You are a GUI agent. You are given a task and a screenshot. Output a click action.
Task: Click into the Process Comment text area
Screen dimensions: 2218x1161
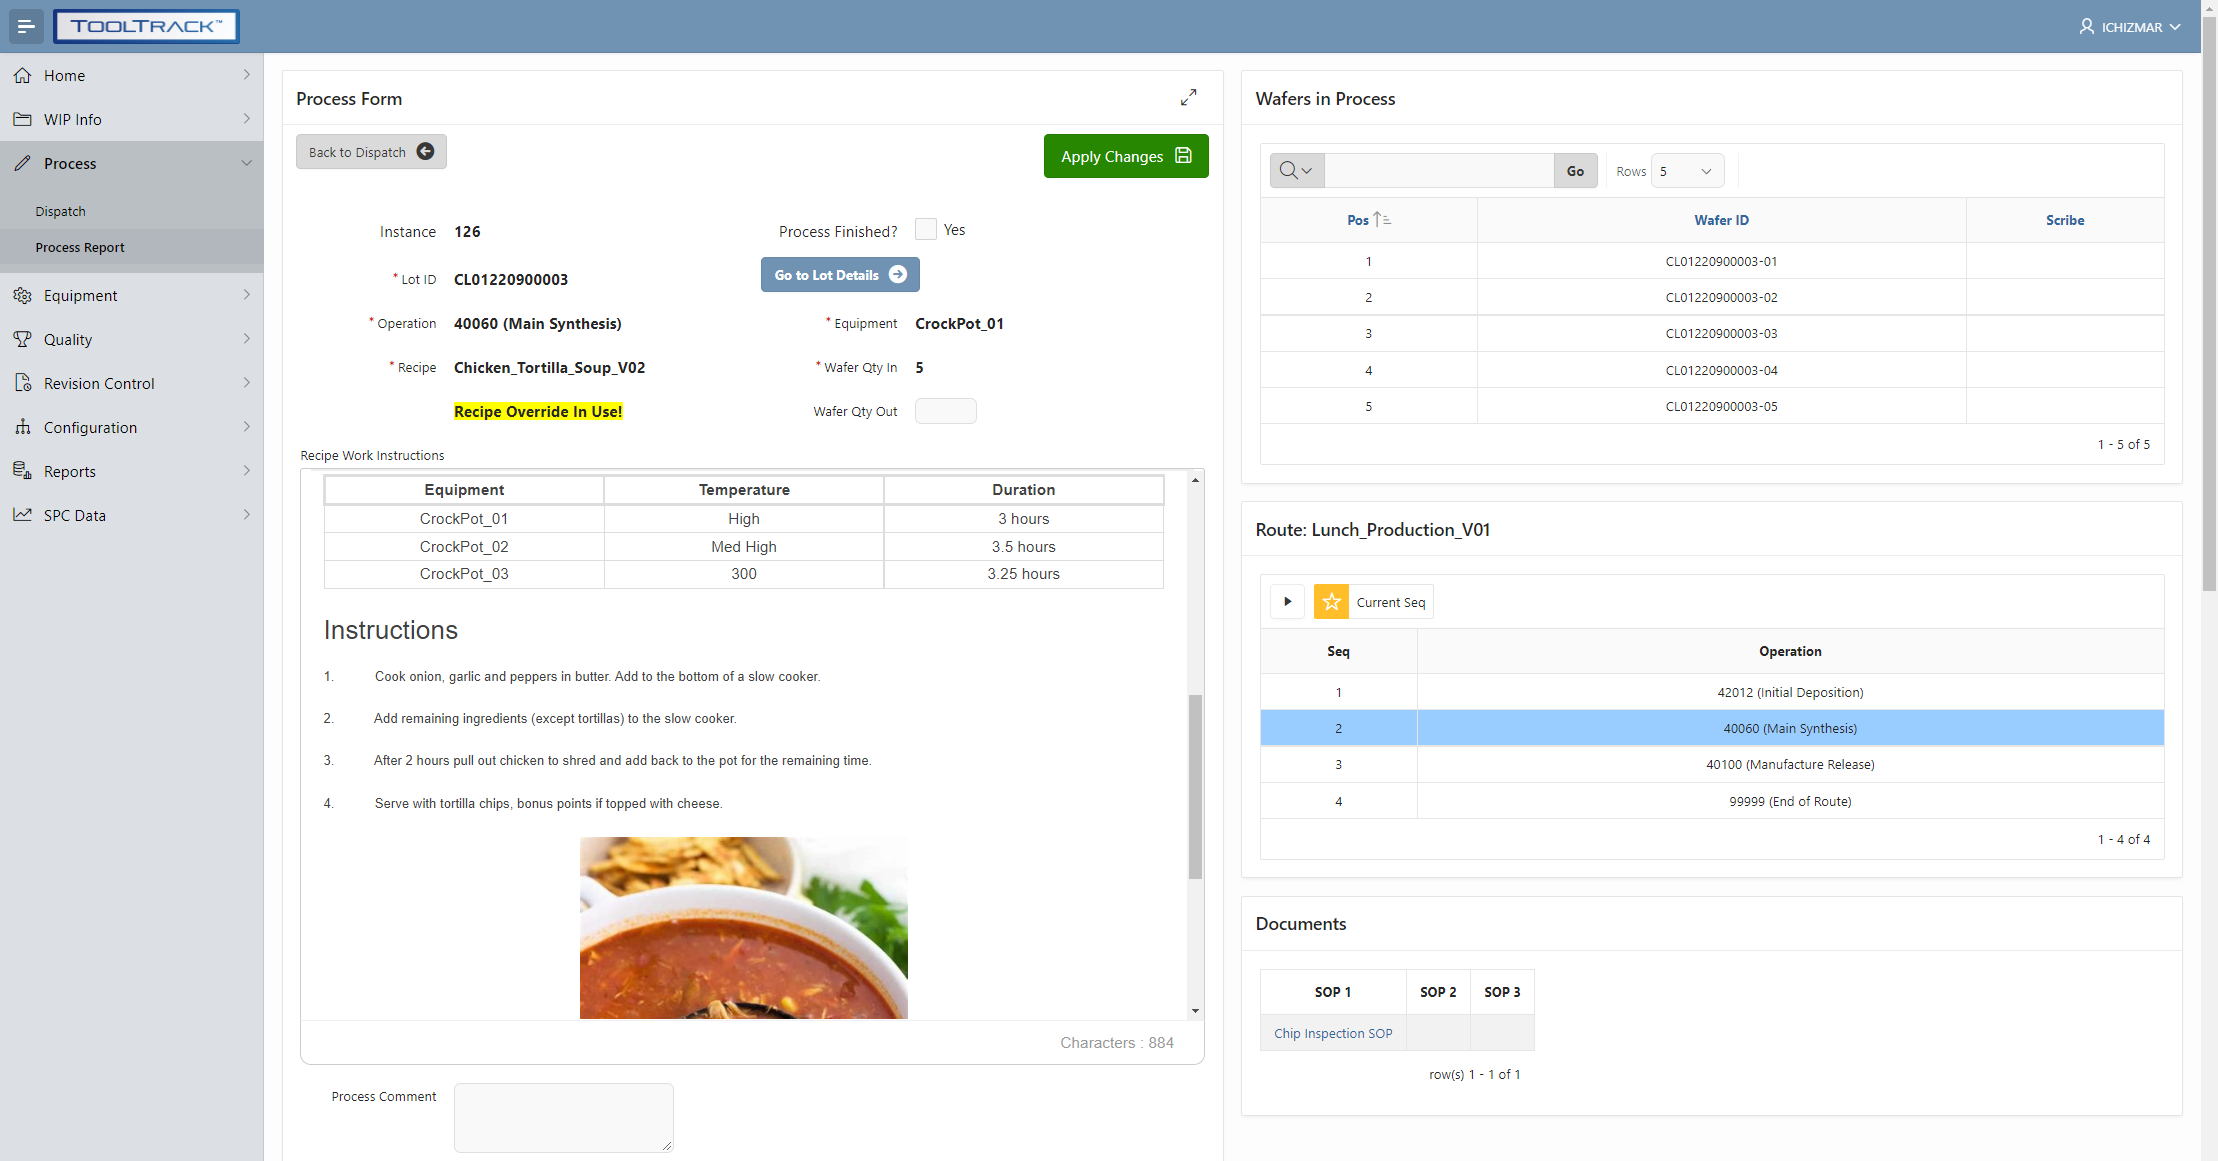tap(563, 1116)
